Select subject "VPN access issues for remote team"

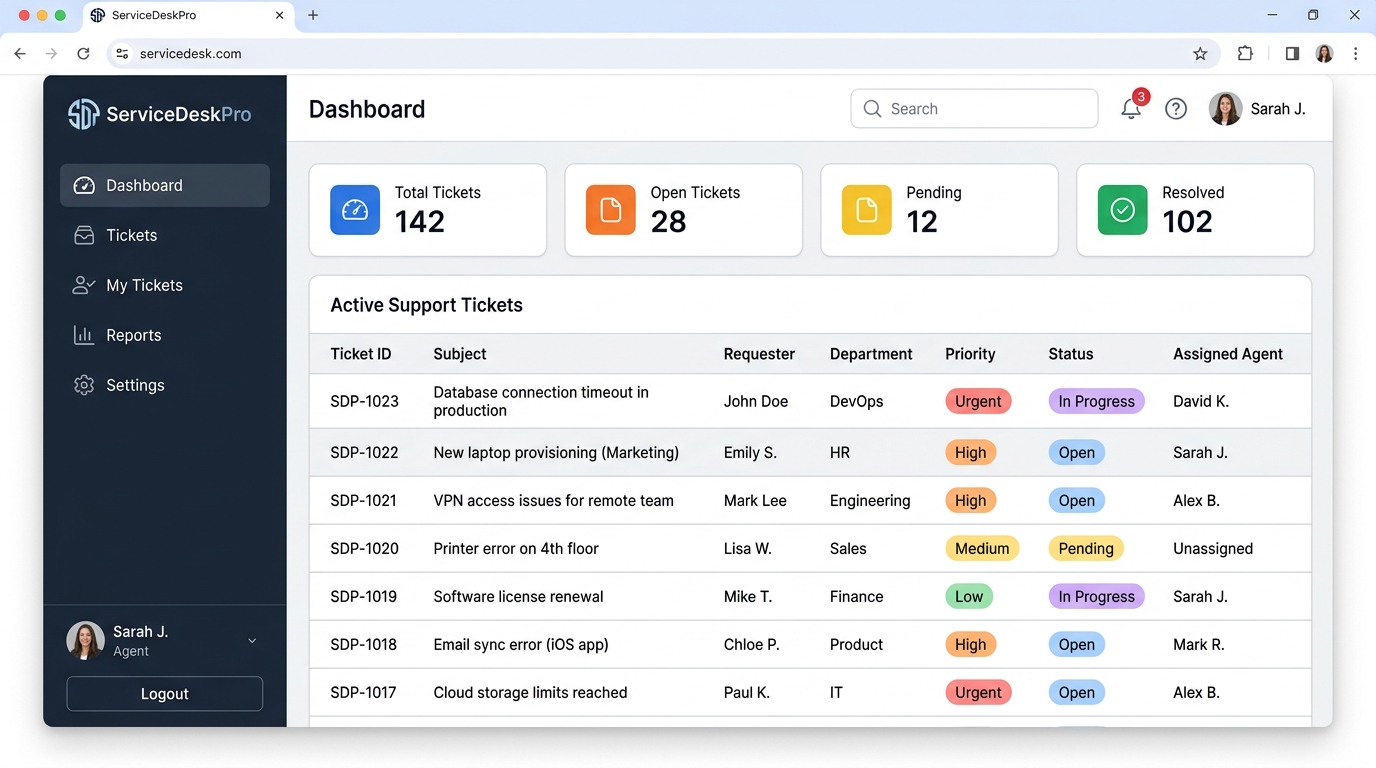pos(554,500)
